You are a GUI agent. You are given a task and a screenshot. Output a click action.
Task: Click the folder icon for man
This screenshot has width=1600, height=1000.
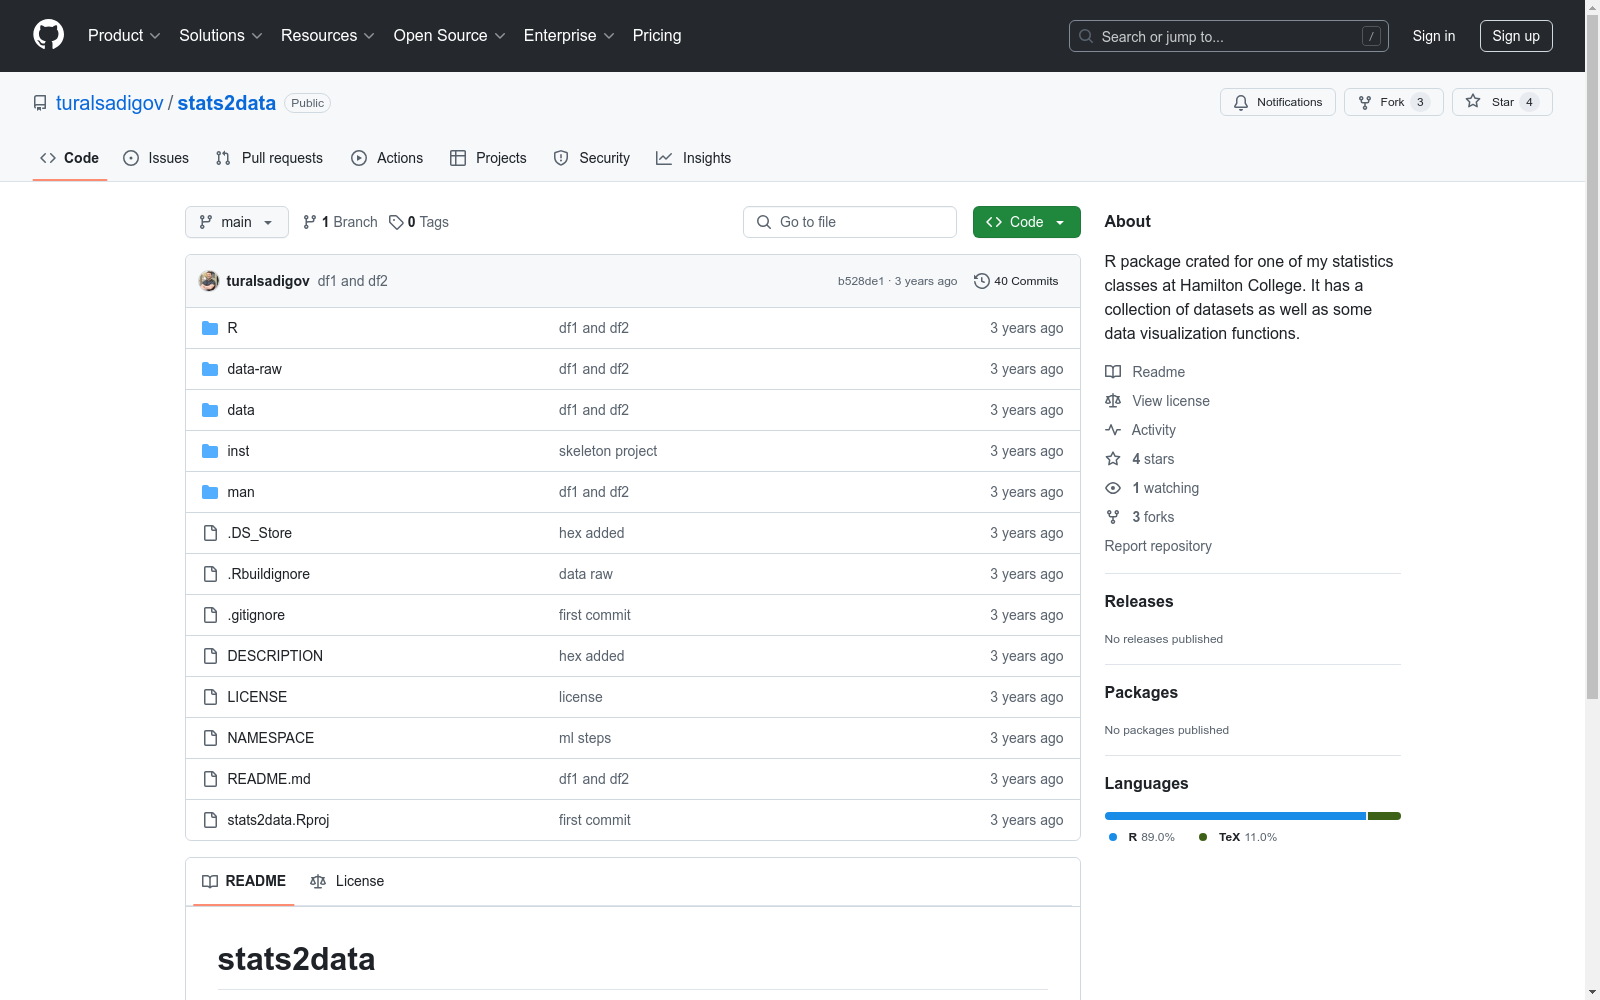pos(210,492)
